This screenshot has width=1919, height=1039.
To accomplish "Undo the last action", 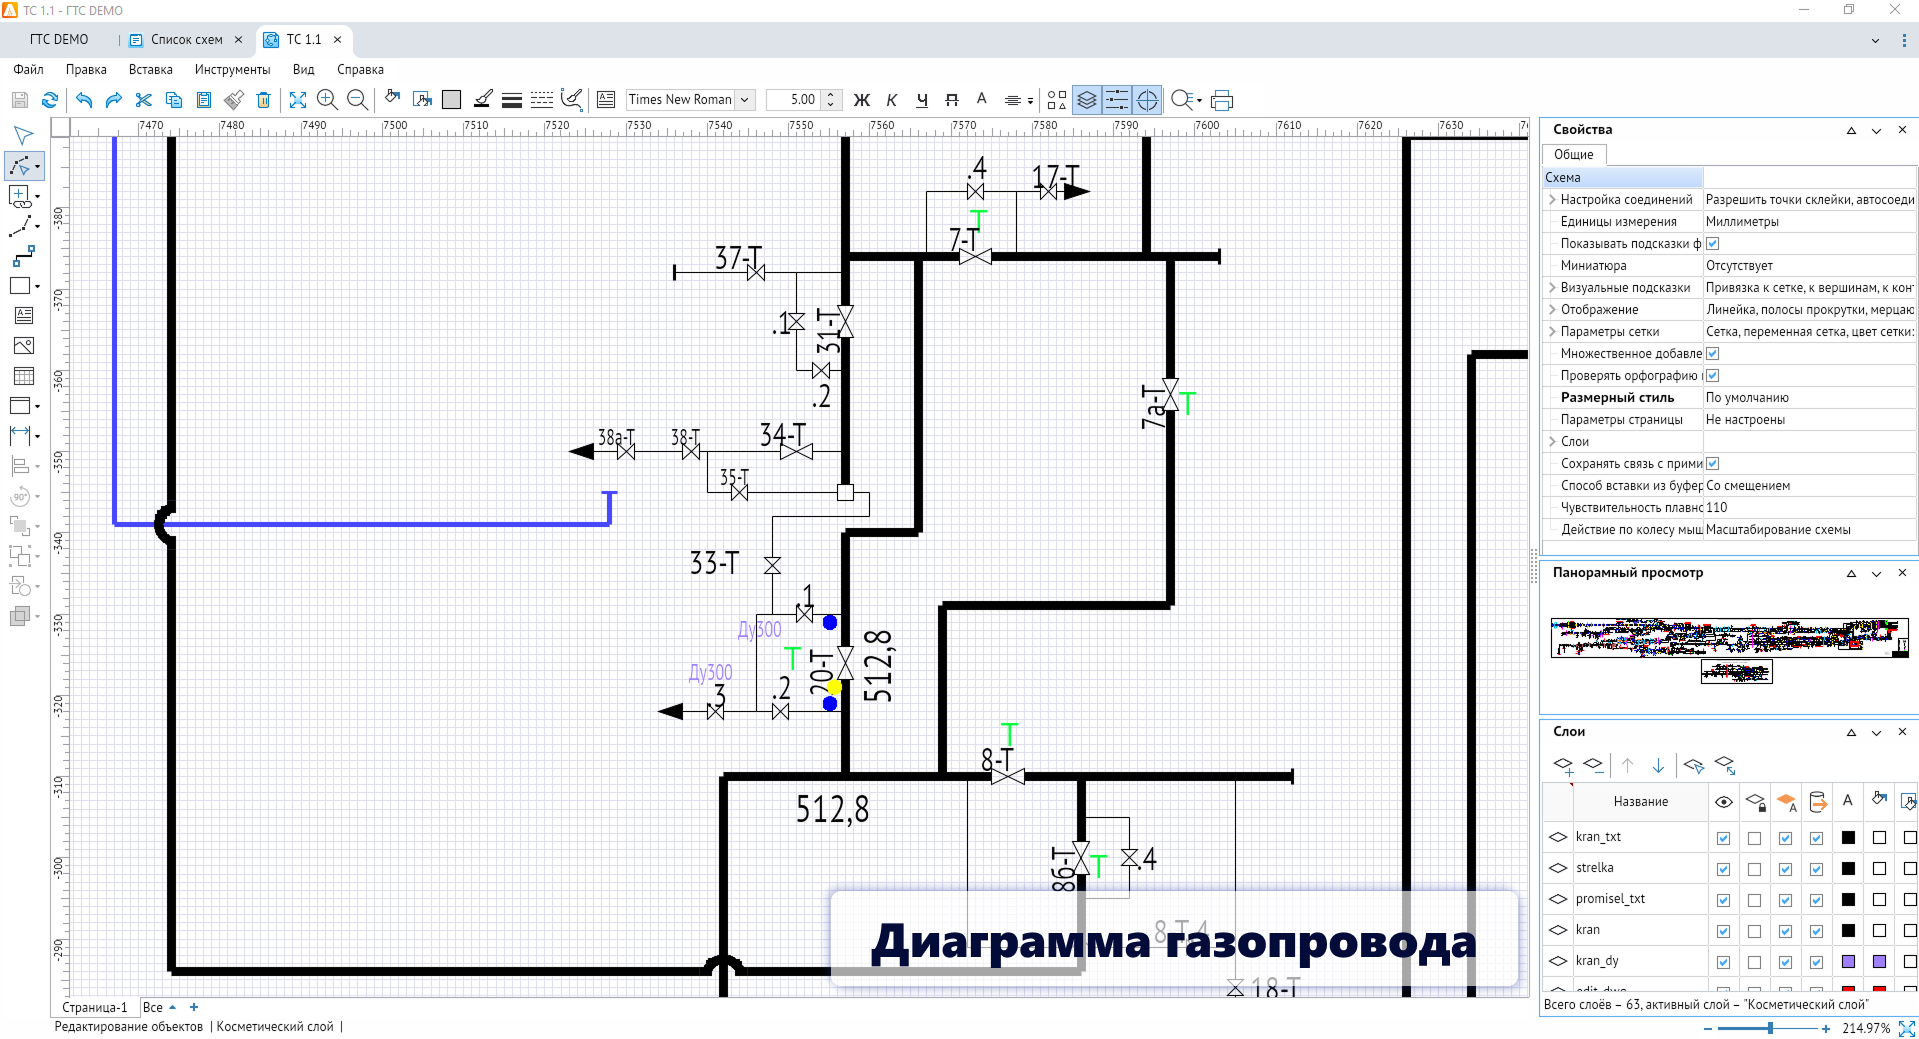I will pos(84,100).
